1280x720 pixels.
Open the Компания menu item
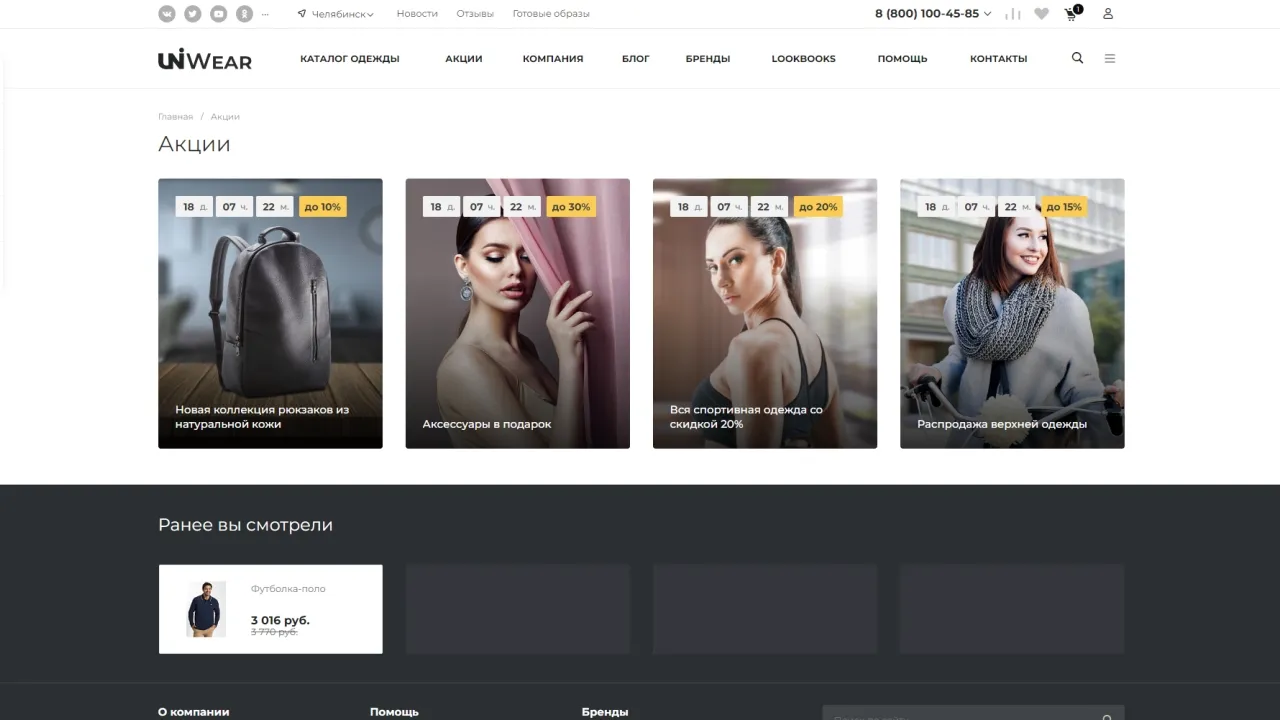tap(553, 59)
